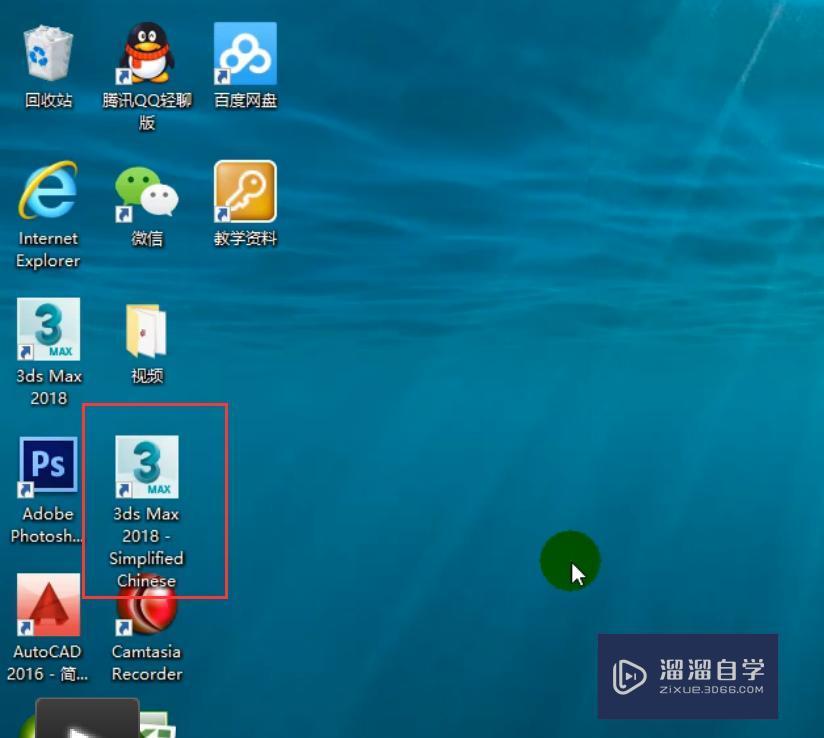Select the Adobe Photoshop shortcut icon
824x738 pixels.
(48, 467)
